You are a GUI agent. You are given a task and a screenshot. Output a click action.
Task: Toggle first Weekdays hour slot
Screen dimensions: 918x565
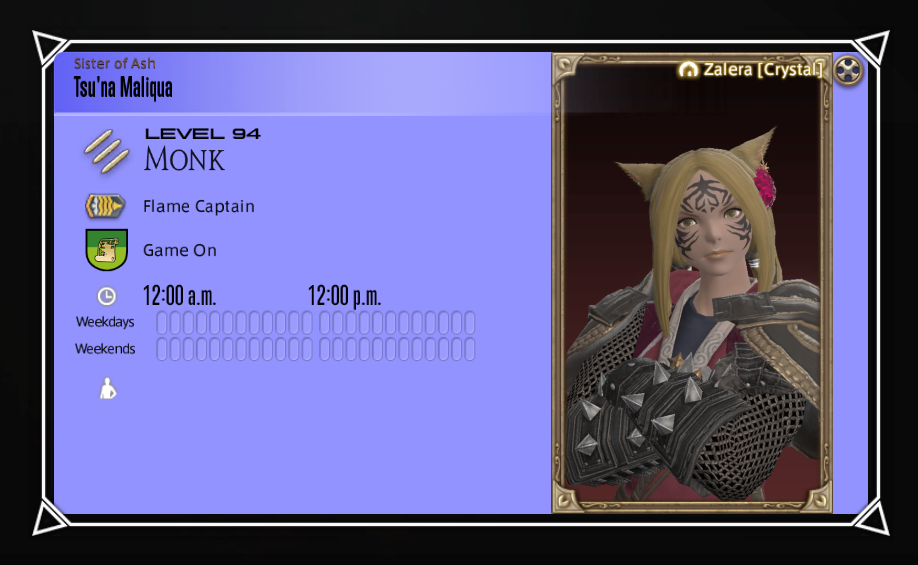[x=162, y=323]
